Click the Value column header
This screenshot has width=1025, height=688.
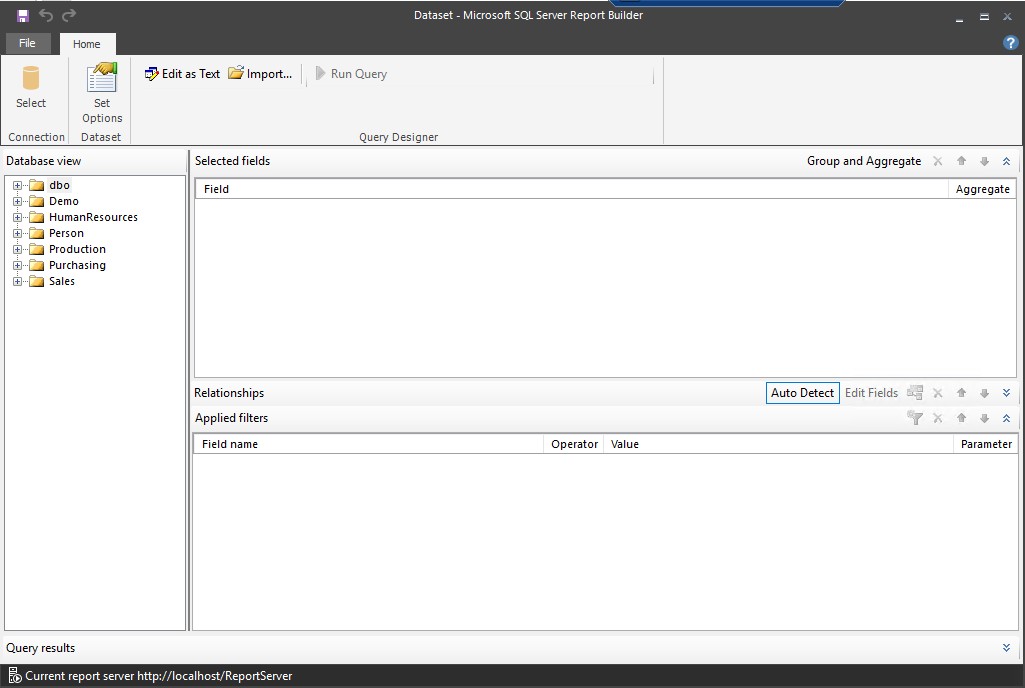[x=779, y=444]
